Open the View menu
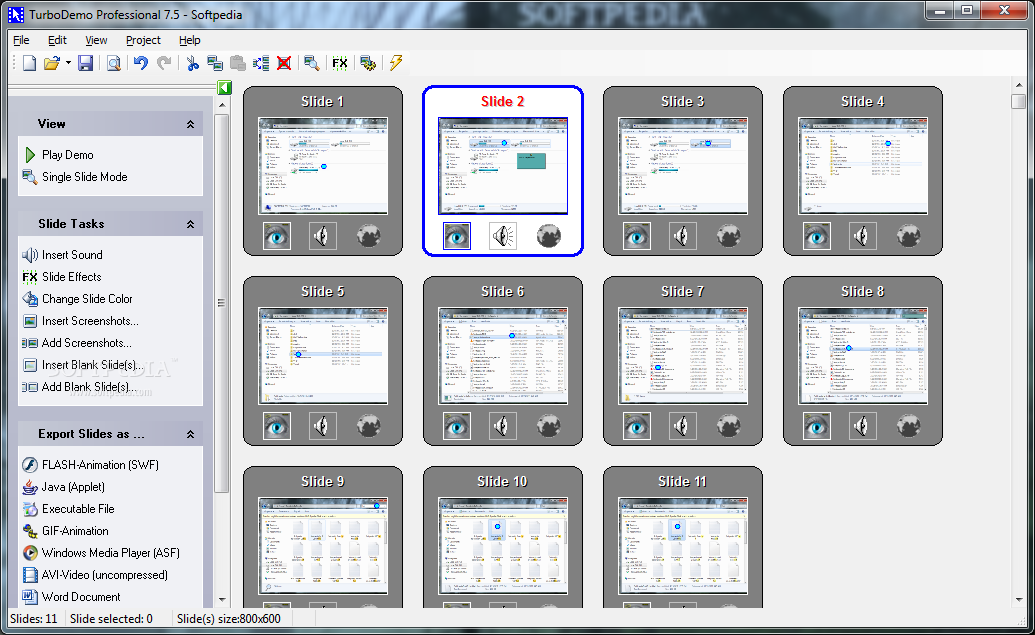The height and width of the screenshot is (635, 1035). click(96, 40)
